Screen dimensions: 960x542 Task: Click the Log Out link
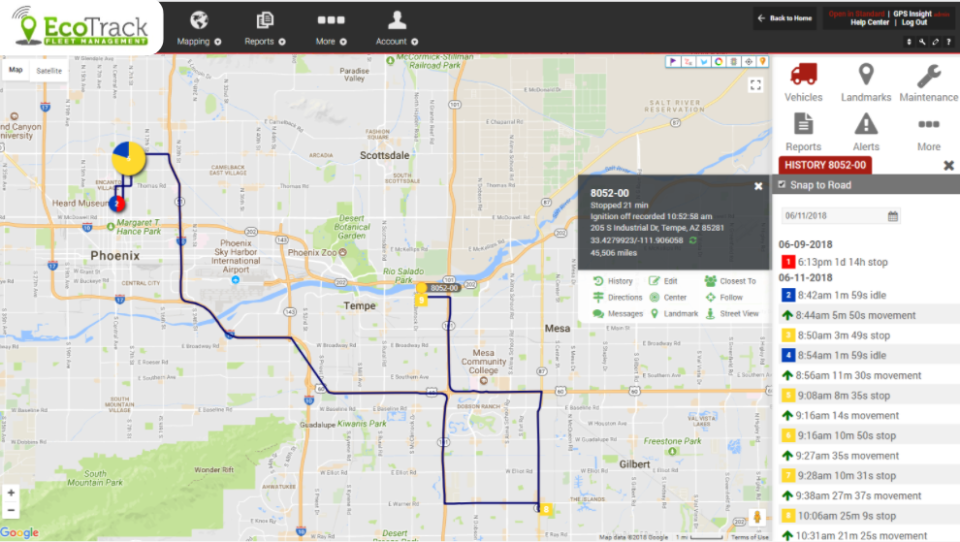click(x=914, y=23)
